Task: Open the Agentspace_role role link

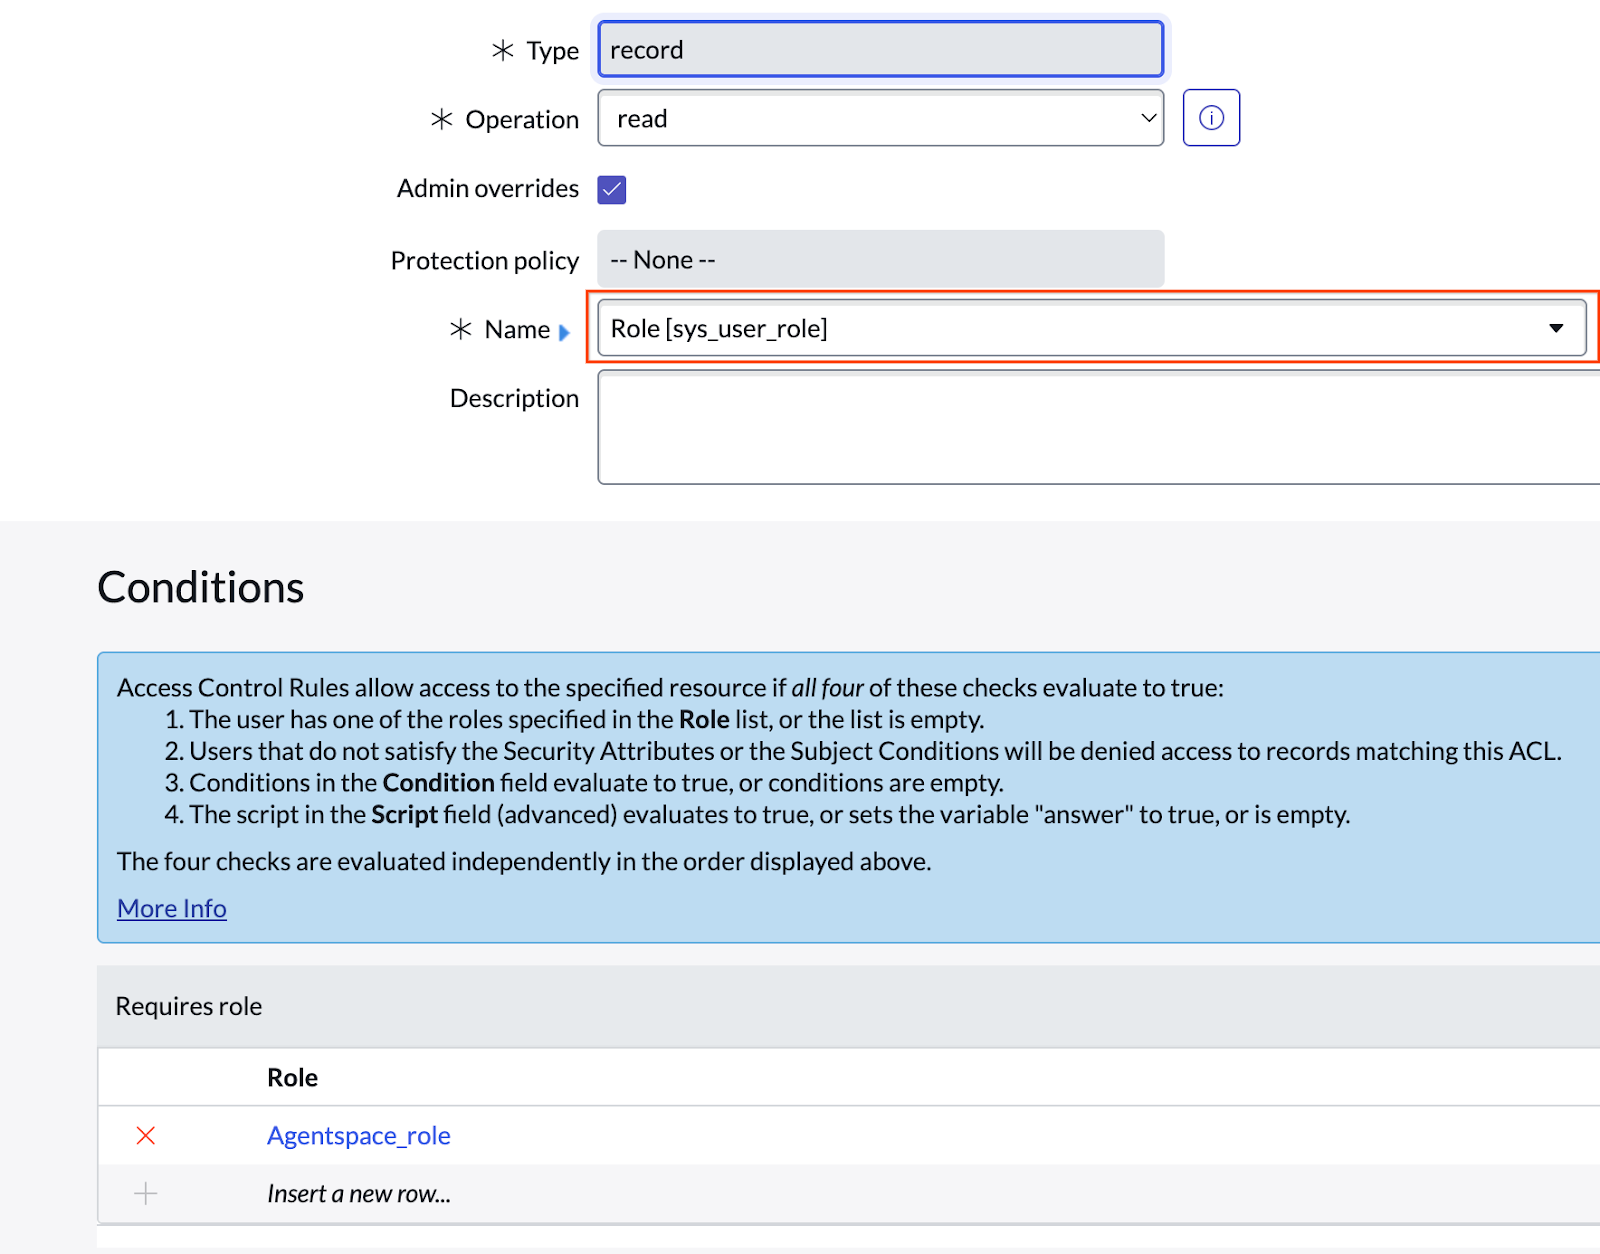Action: click(x=358, y=1135)
